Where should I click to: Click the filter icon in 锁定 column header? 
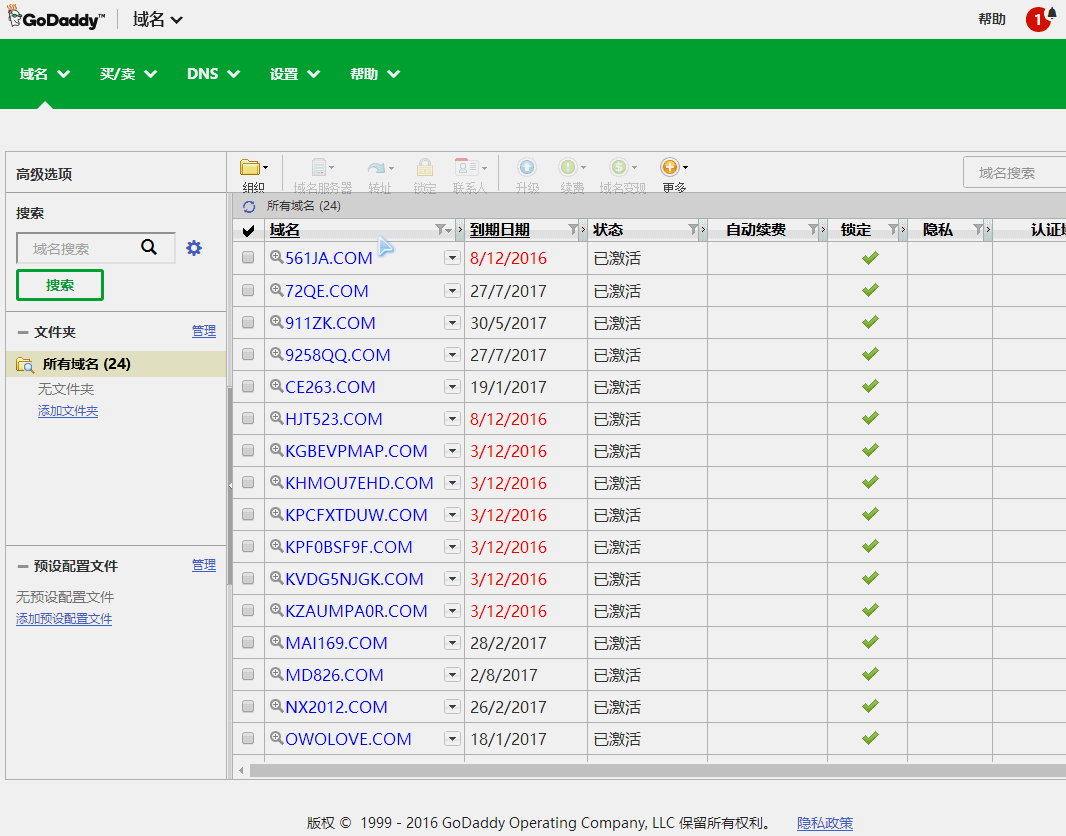tap(893, 230)
